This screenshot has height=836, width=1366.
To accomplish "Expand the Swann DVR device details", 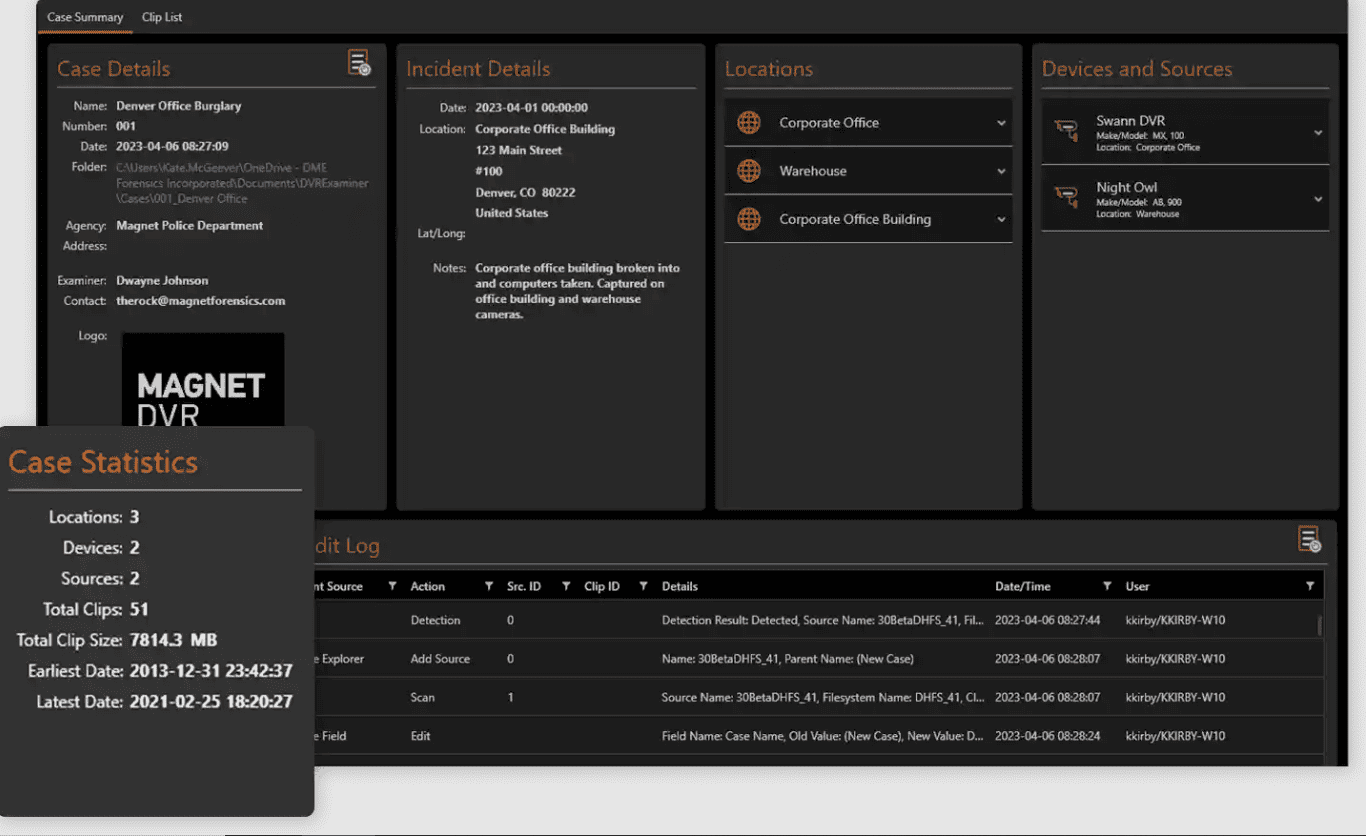I will pos(1318,132).
